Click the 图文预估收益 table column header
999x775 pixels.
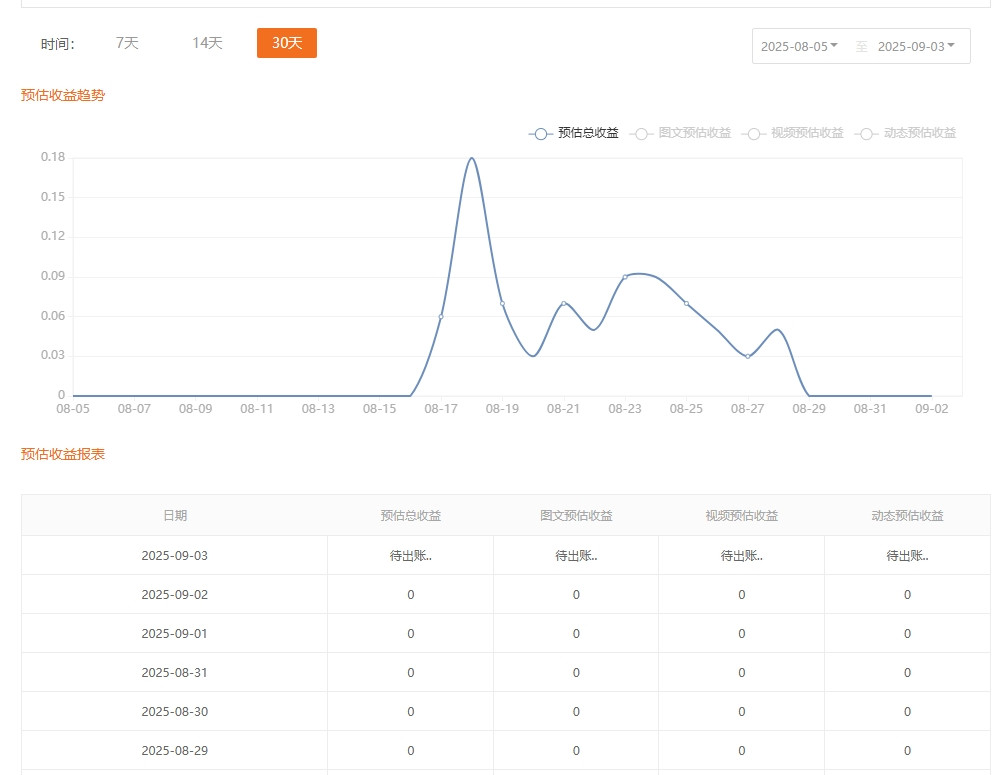576,515
